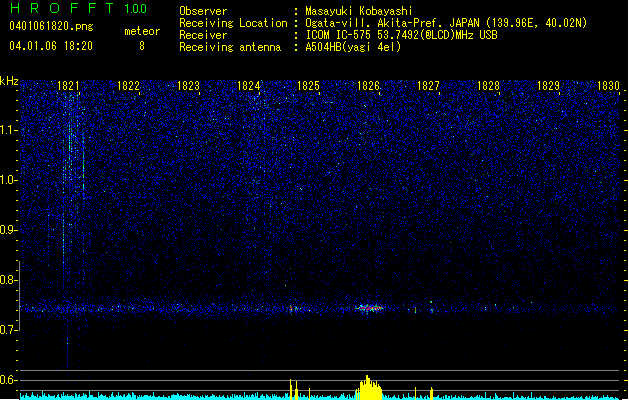Click the 0.9 kHz frequency label
This screenshot has width=629, height=400.
tap(8, 230)
